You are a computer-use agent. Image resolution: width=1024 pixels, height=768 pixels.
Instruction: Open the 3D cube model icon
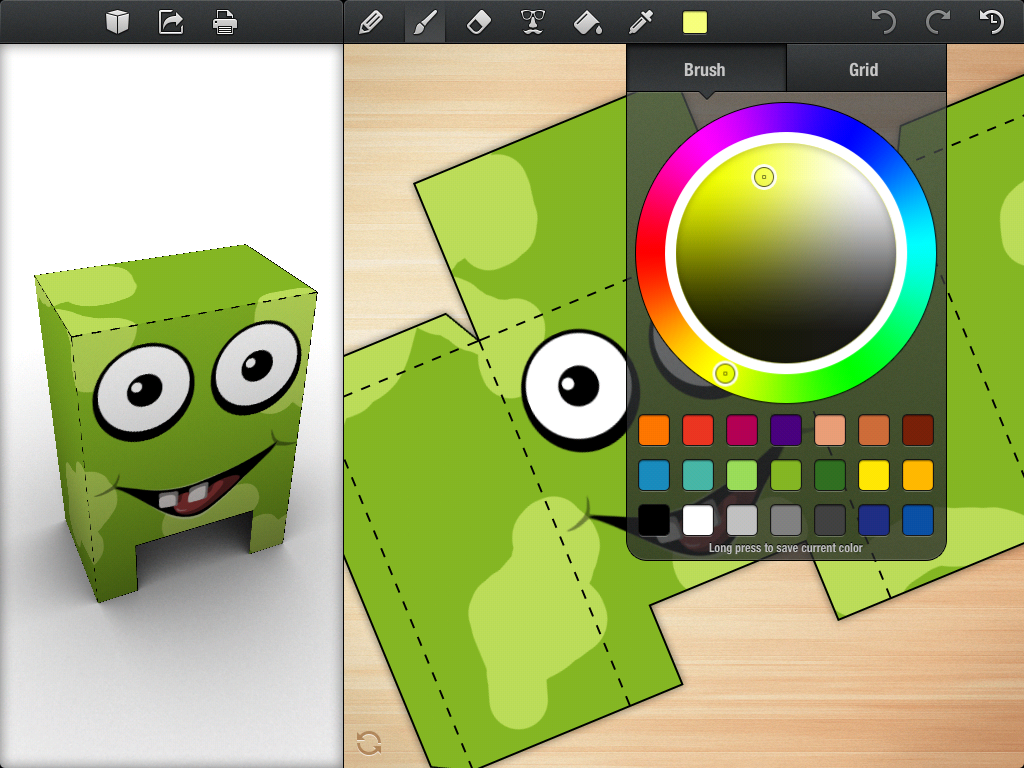[118, 22]
